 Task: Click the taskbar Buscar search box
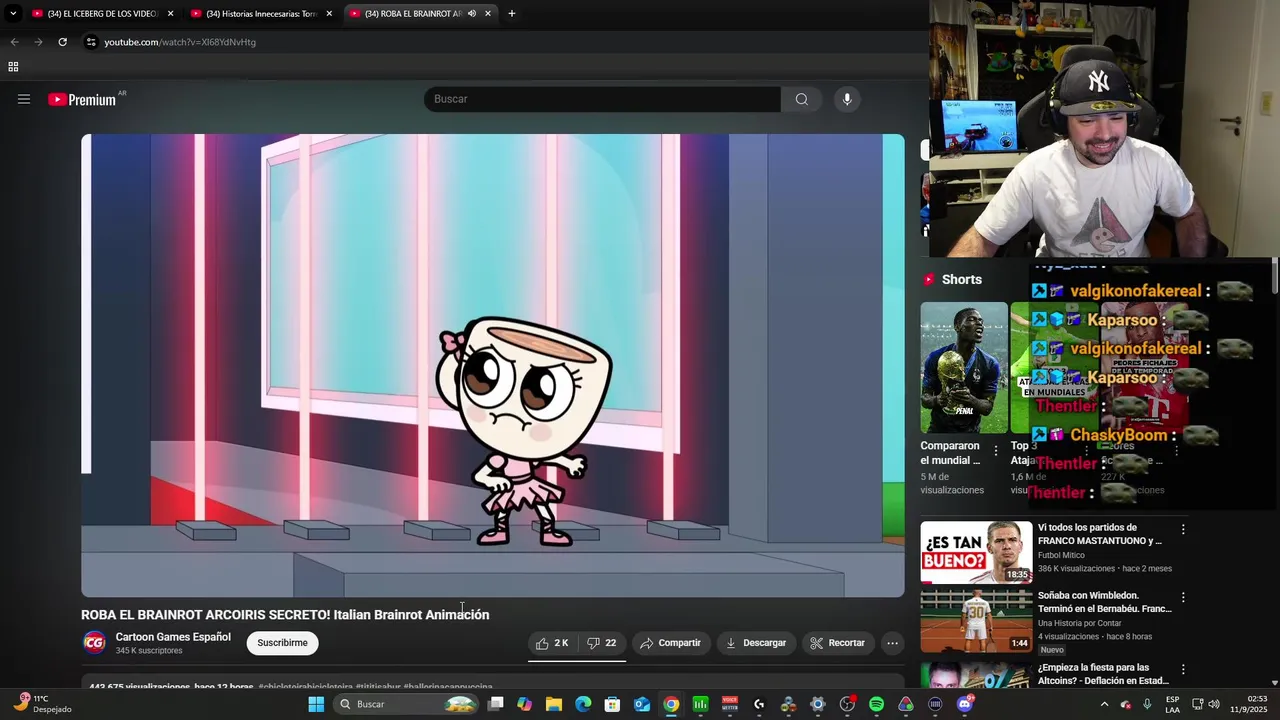tap(406, 704)
